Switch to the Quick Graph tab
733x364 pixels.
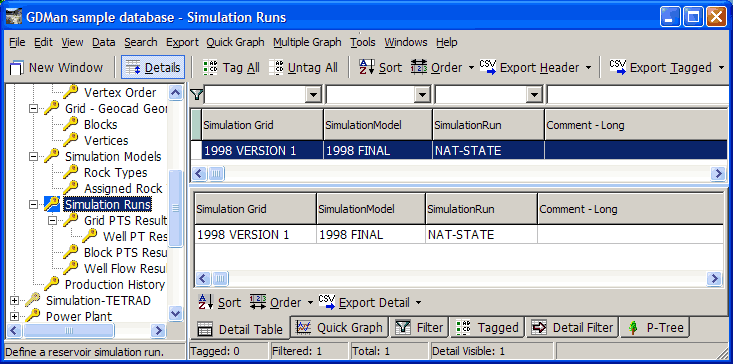tap(339, 327)
